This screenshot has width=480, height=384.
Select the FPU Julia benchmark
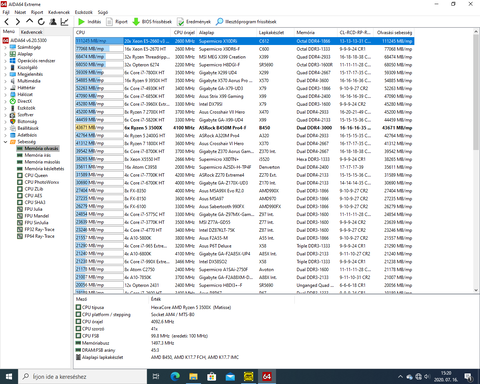point(30,209)
